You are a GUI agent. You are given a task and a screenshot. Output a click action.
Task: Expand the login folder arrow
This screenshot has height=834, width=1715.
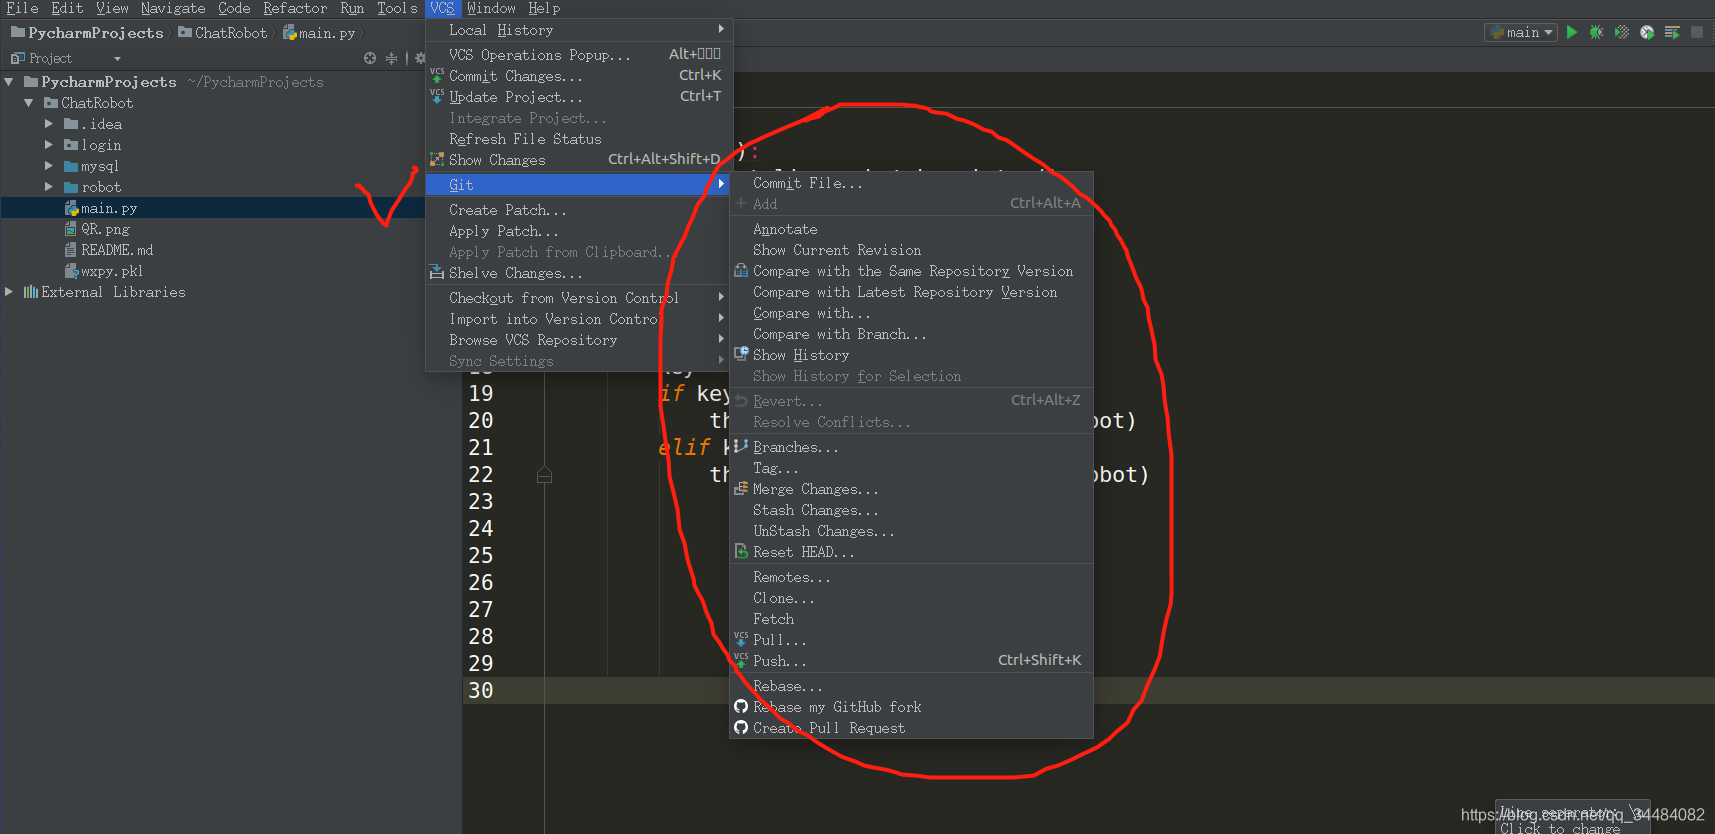point(49,145)
